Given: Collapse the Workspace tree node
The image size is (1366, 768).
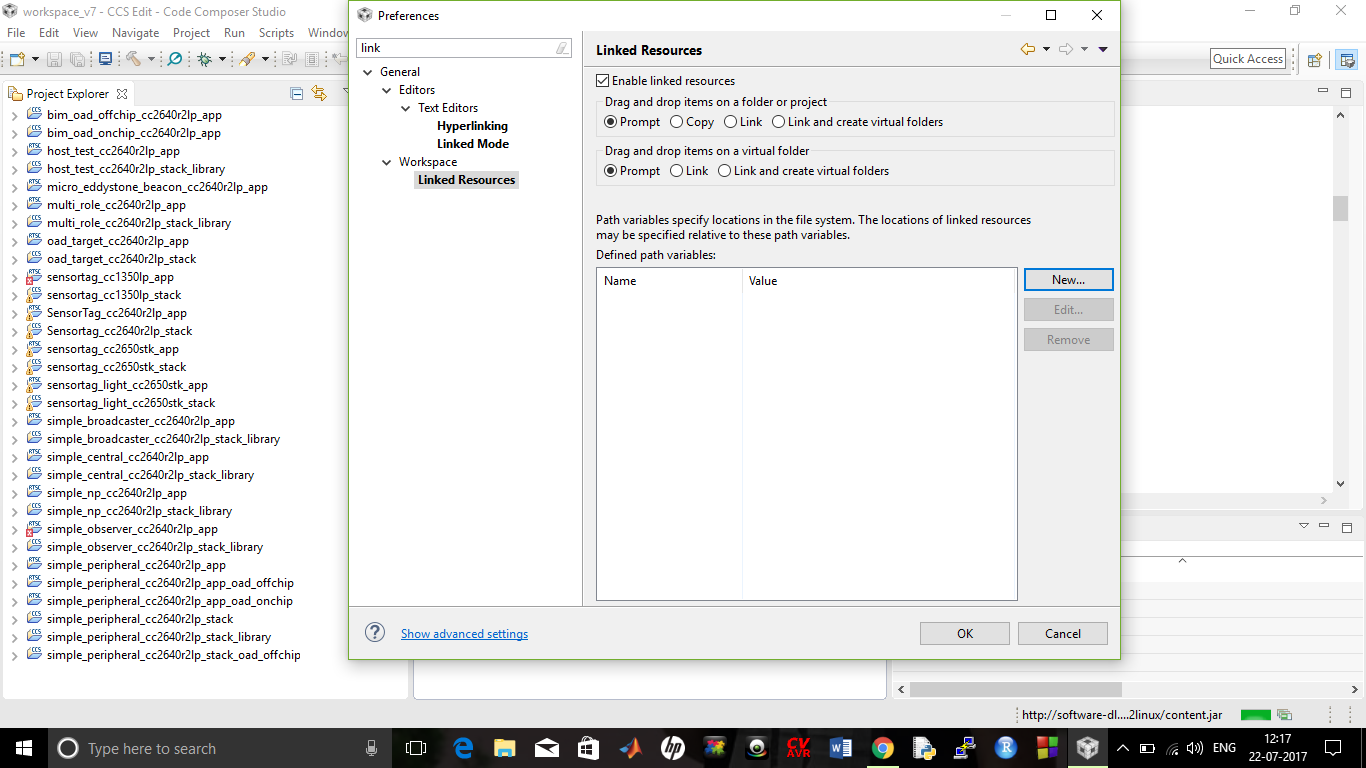Looking at the screenshot, I should (x=387, y=162).
